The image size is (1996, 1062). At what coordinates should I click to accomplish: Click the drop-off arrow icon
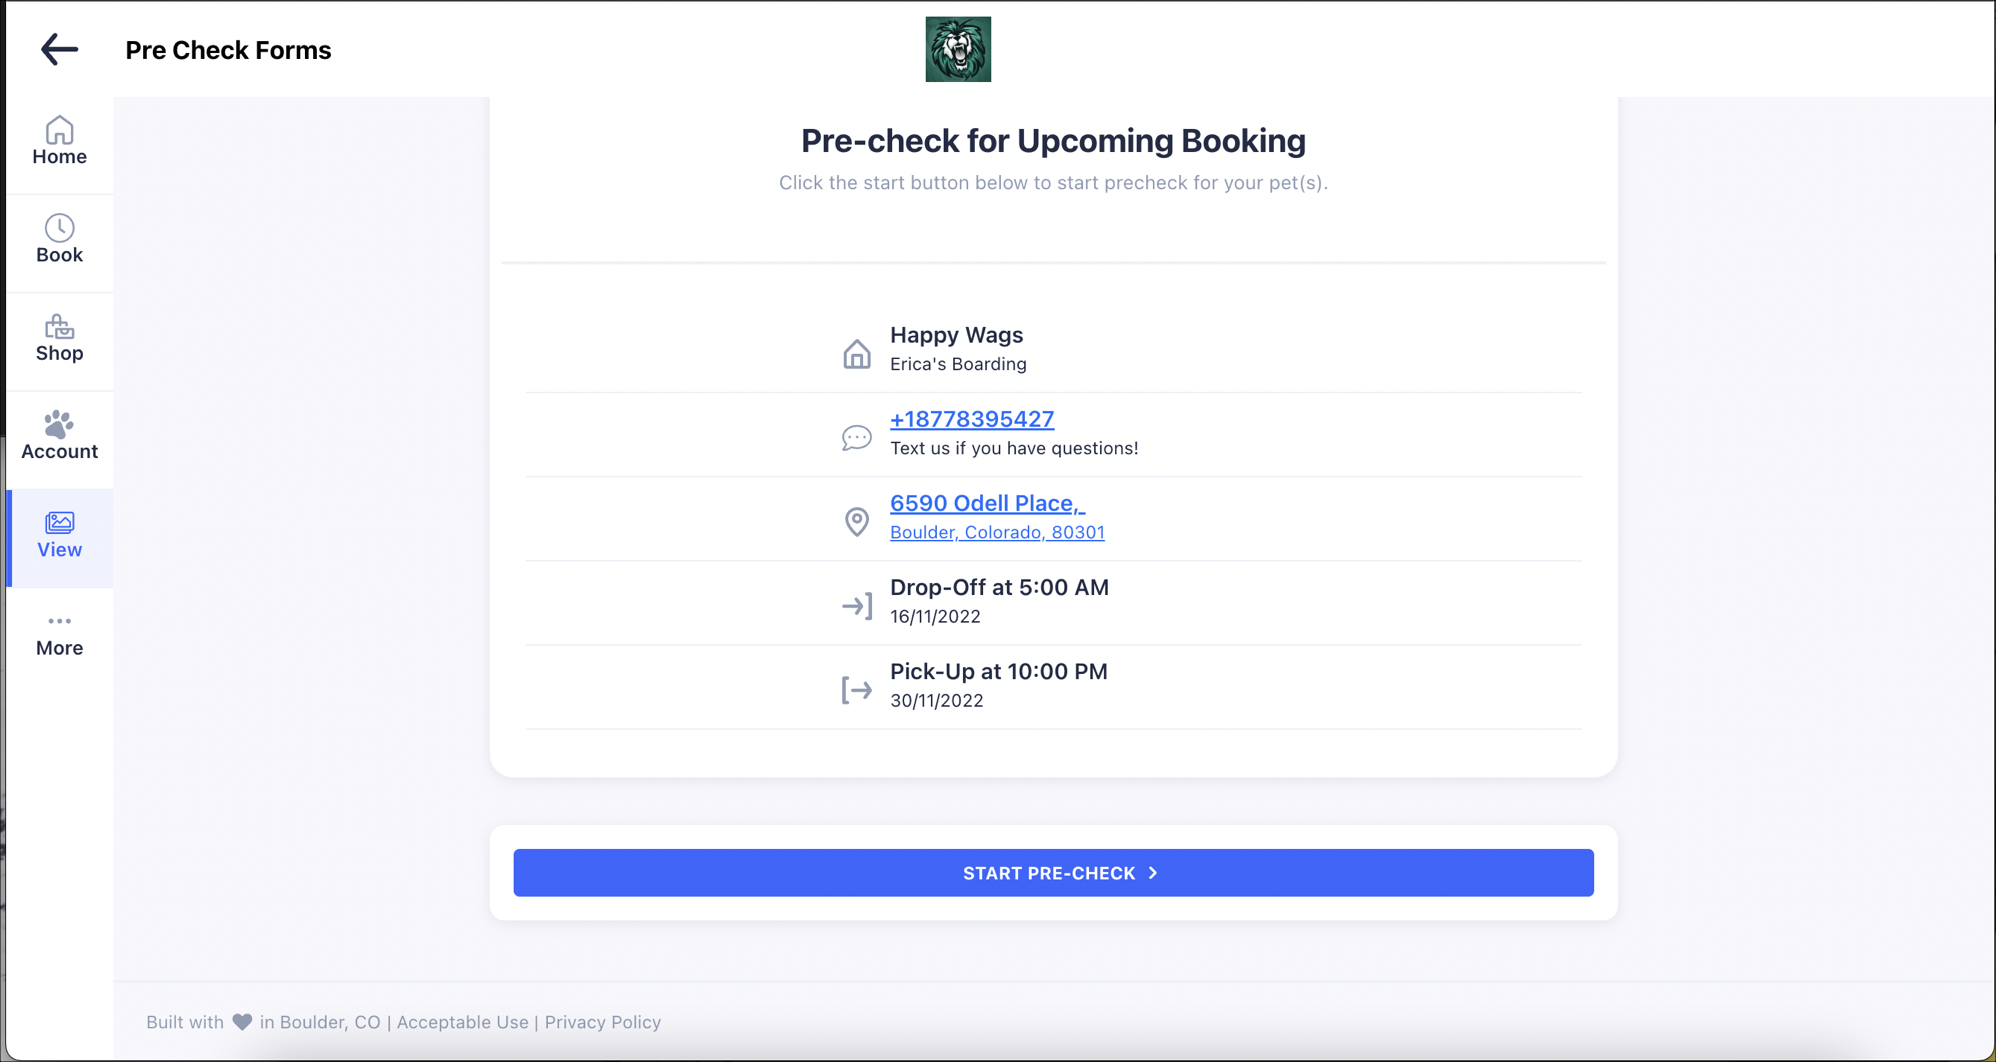[857, 605]
